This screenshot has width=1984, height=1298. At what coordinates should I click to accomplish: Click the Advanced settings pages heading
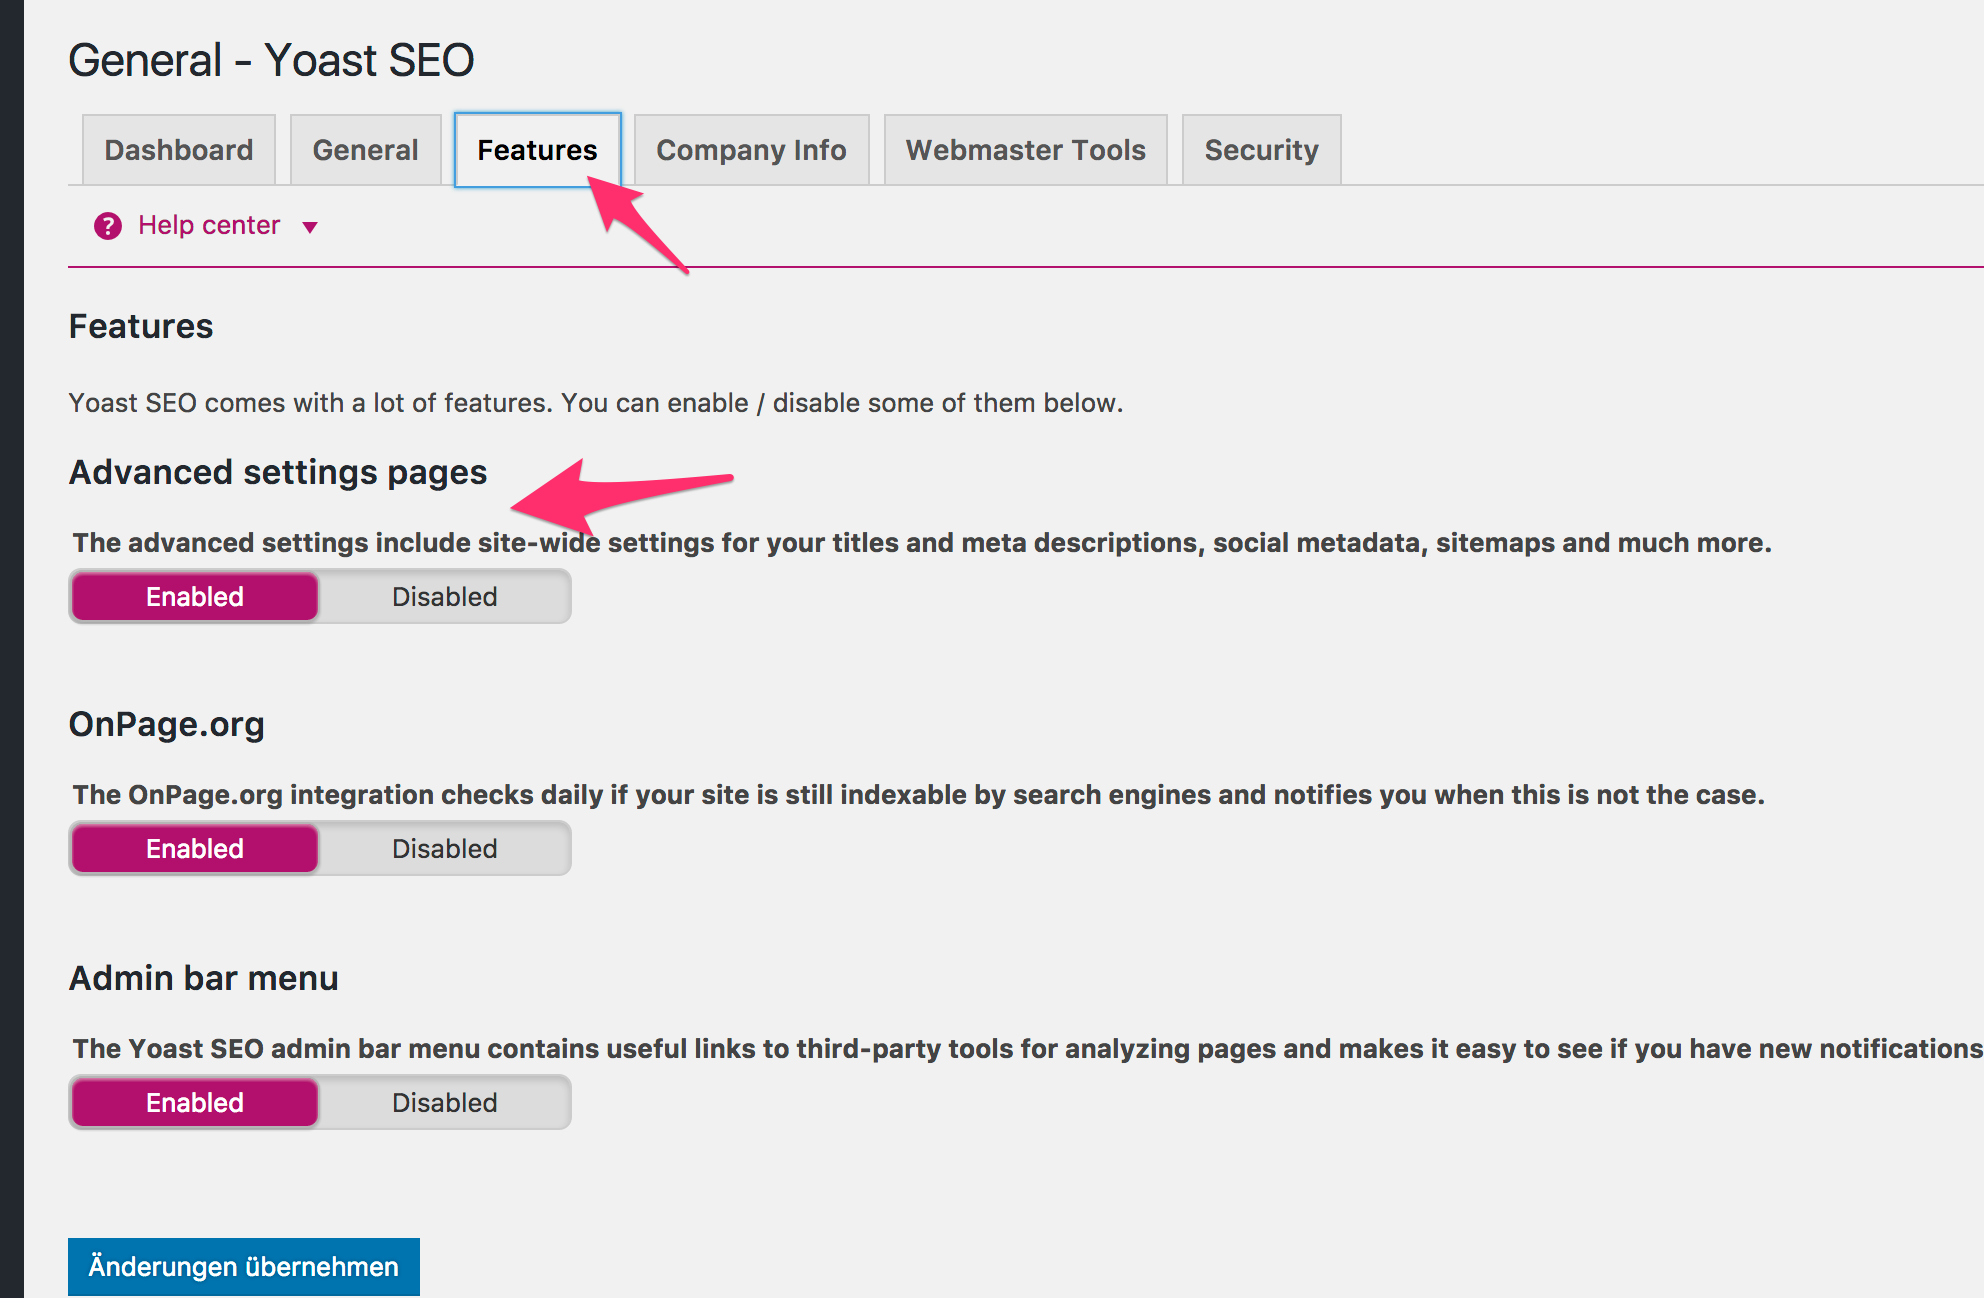tap(278, 472)
